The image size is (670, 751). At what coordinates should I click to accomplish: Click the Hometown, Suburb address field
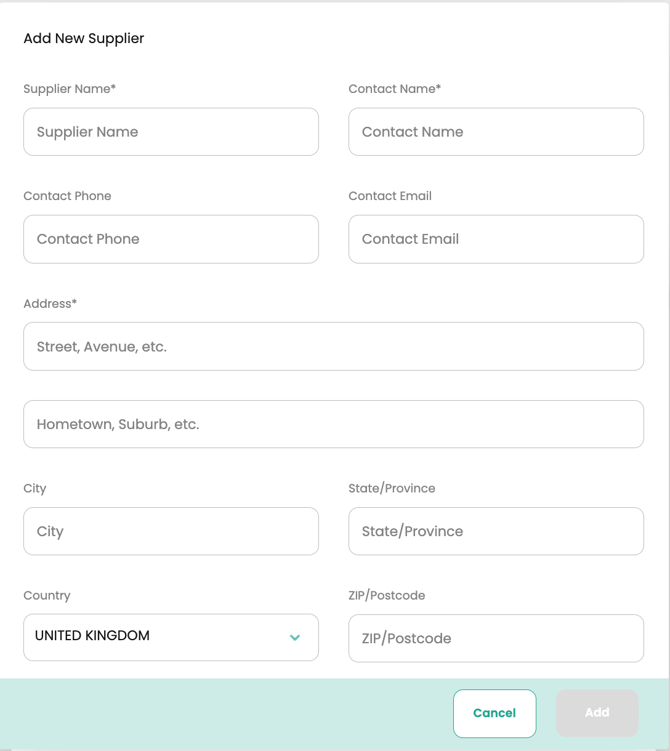tap(333, 424)
